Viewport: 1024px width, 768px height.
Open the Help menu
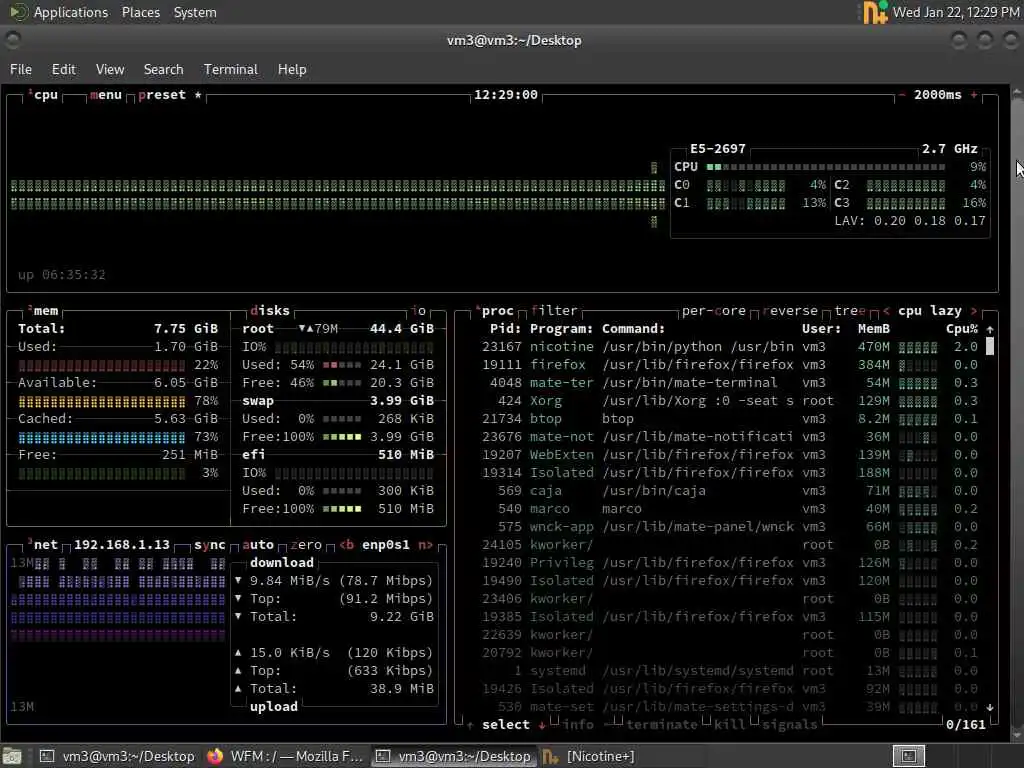(292, 69)
